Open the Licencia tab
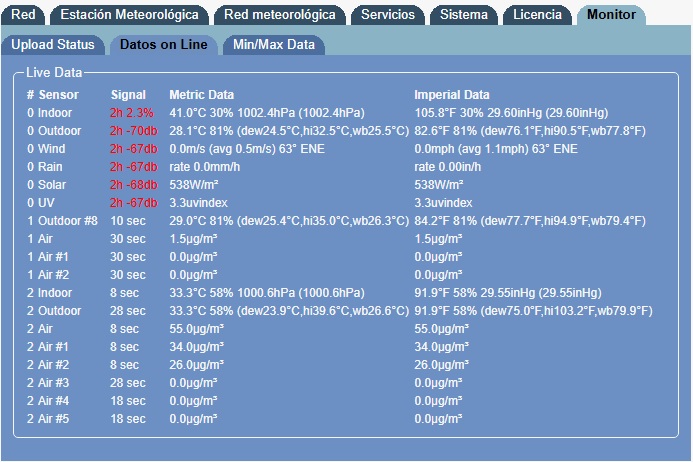 point(538,15)
